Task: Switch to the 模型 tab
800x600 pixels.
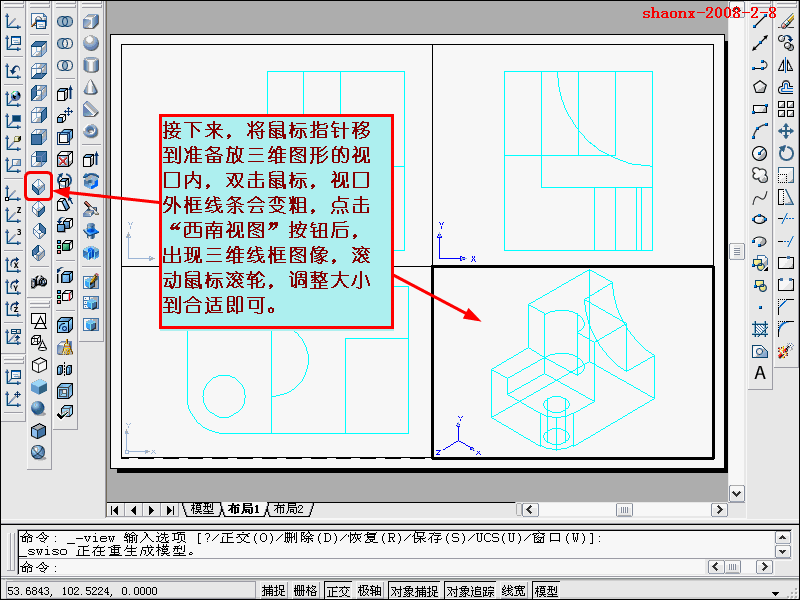Action: [203, 509]
